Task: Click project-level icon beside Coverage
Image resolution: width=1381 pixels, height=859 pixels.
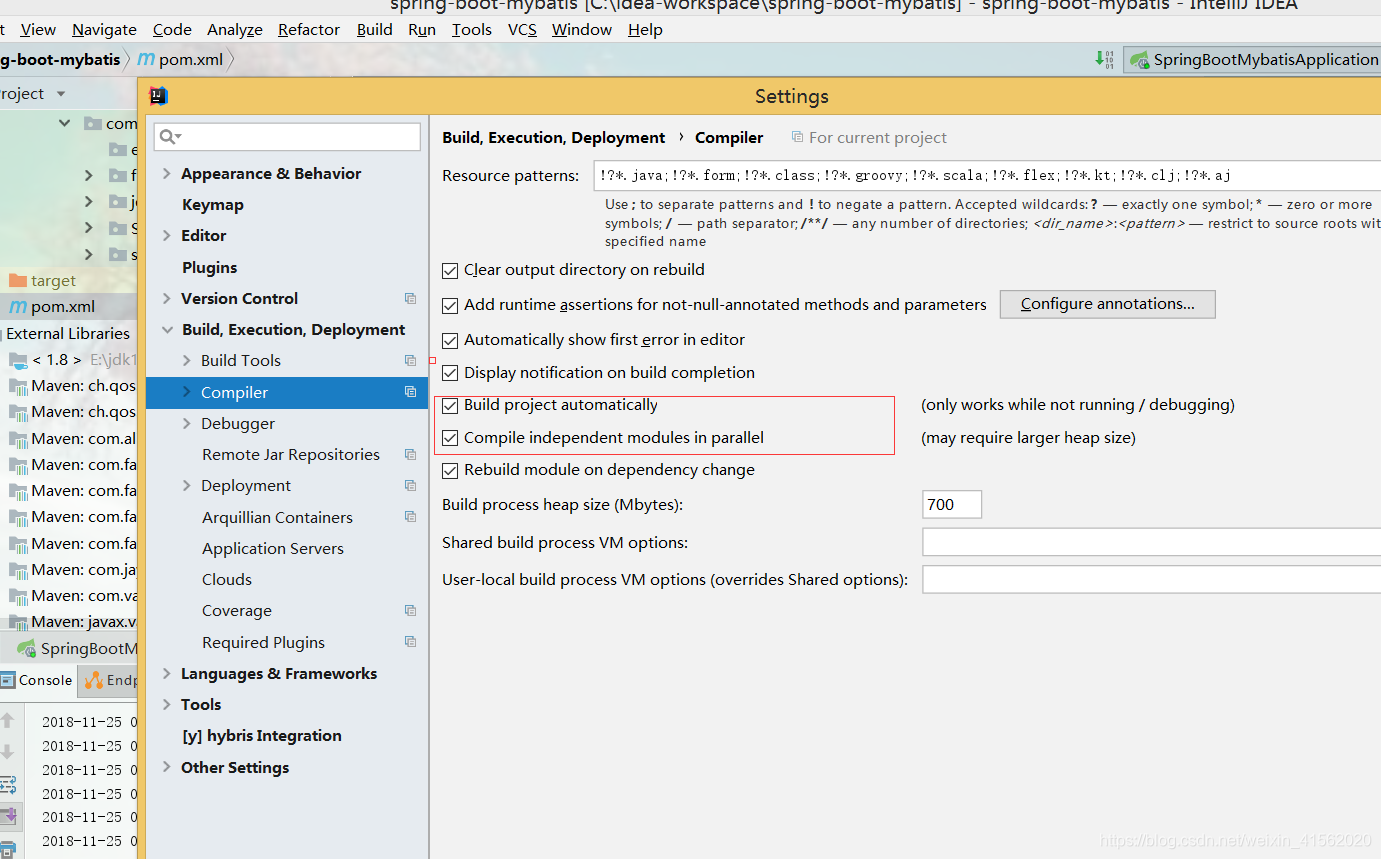Action: [410, 610]
